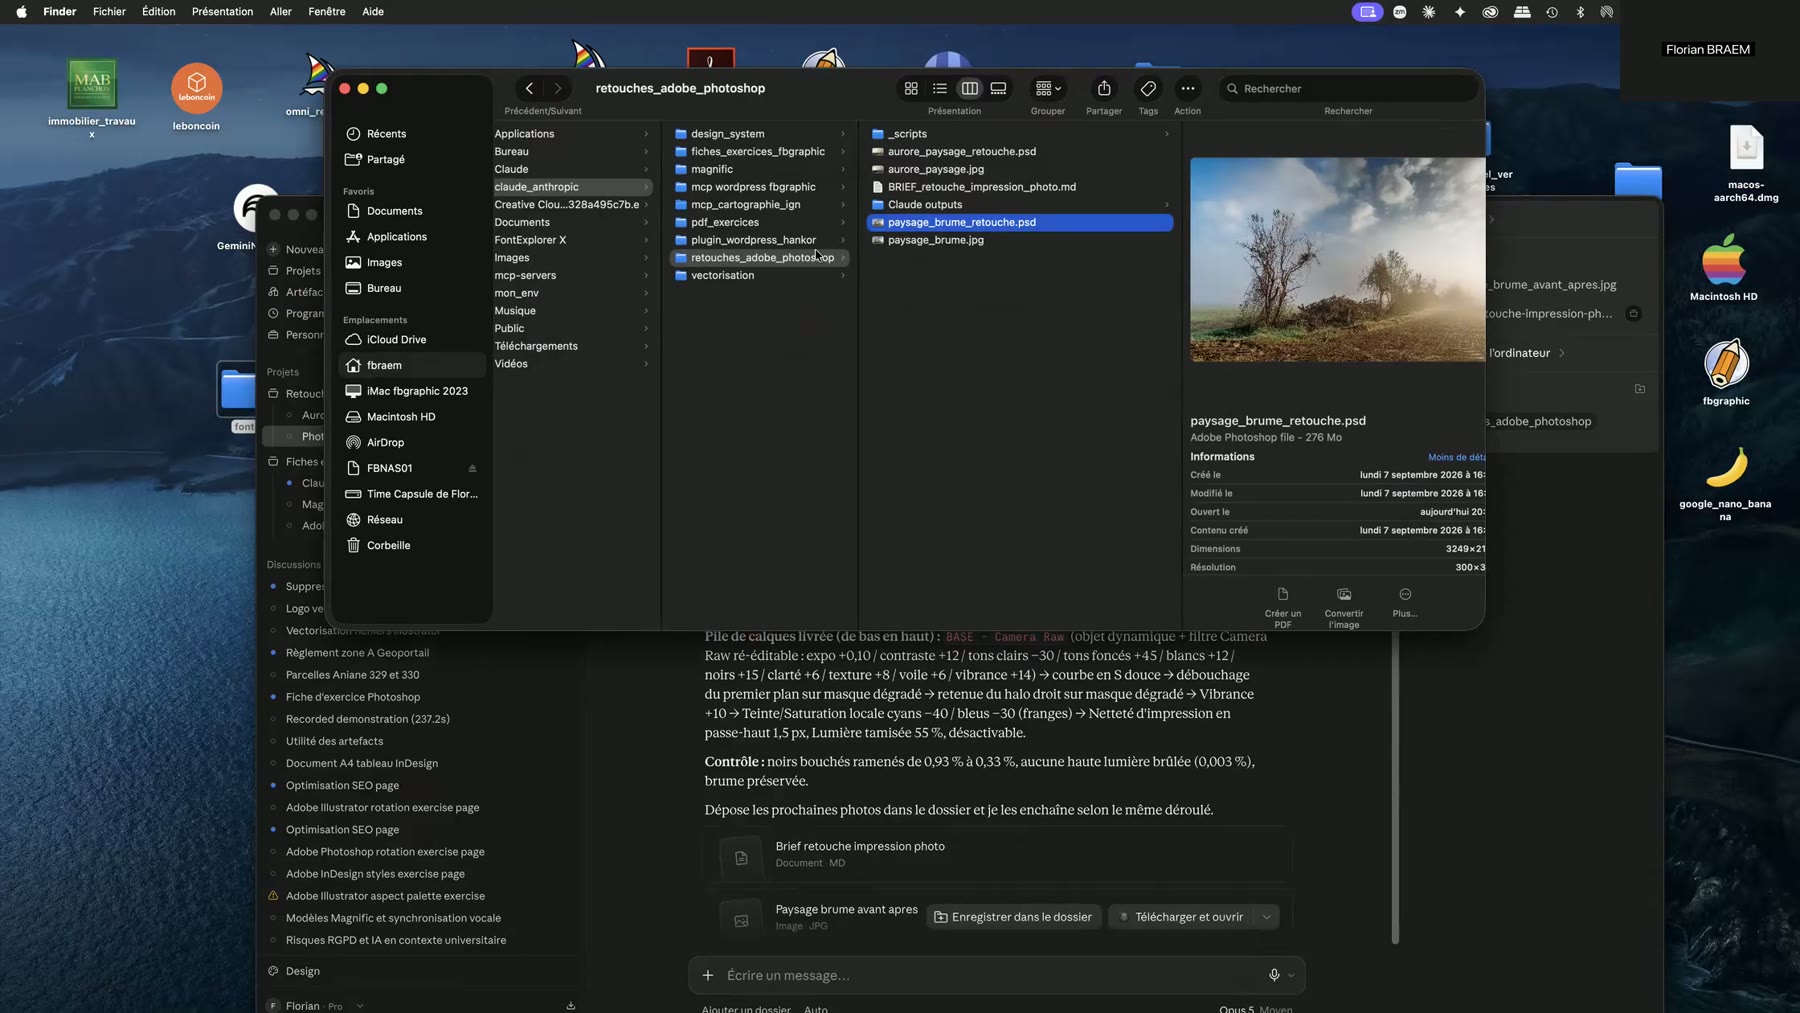Select the fbraem home folder in sidebar
This screenshot has width=1800, height=1013.
click(412, 365)
